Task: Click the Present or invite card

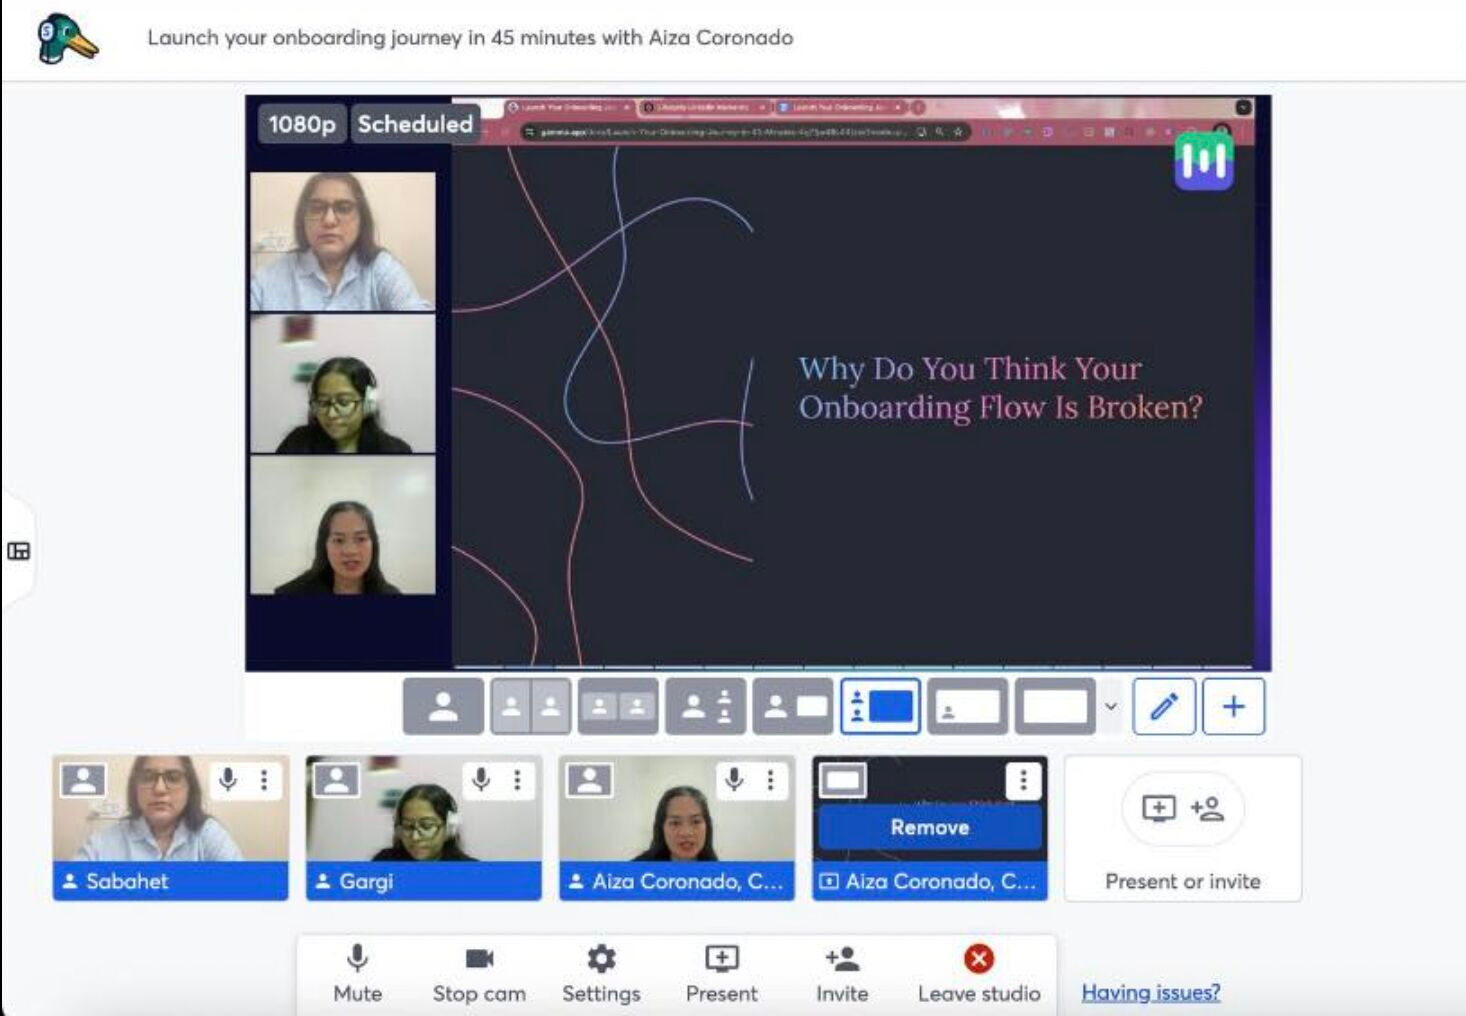Action: [1183, 829]
